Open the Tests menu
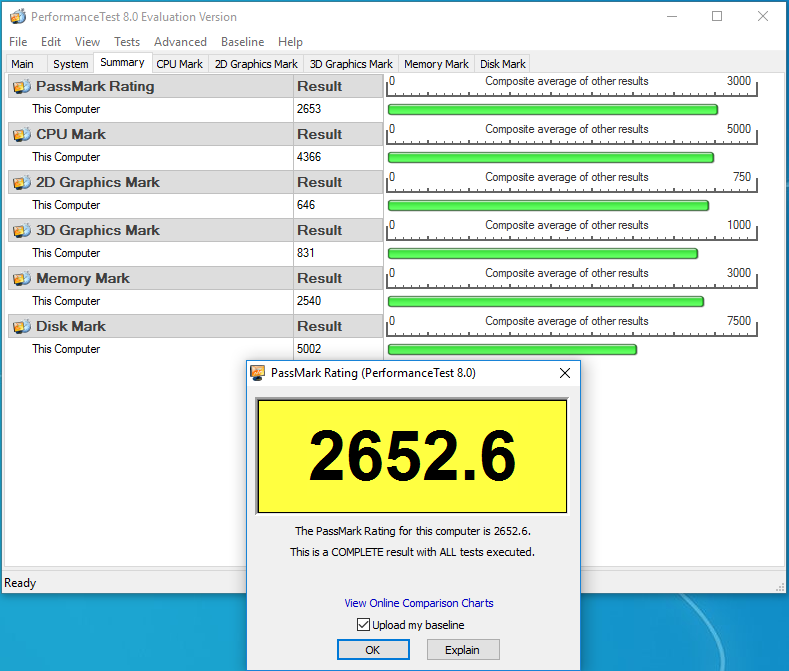Viewport: 789px width, 671px height. tap(127, 42)
